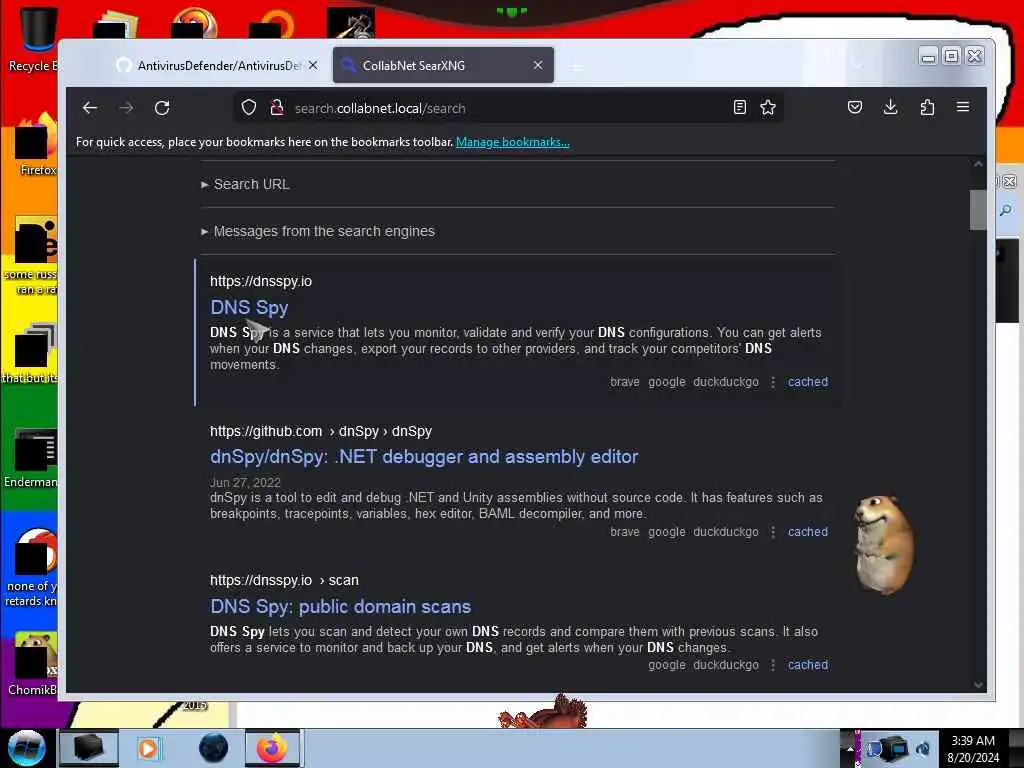The height and width of the screenshot is (768, 1024).
Task: Click the insecure connection padlock icon
Action: [277, 108]
